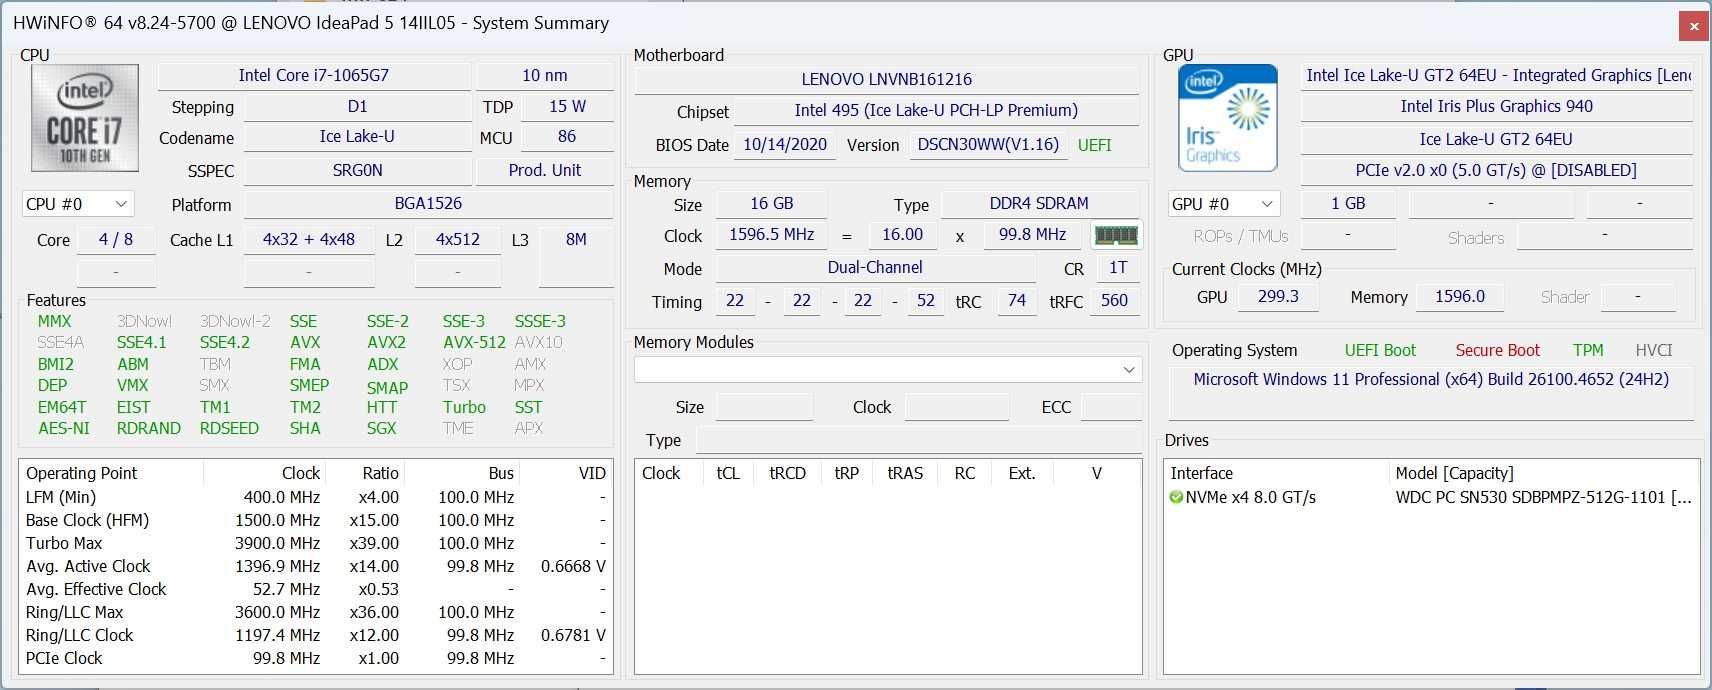Click the Drives Interface column header
Screen dimensions: 1712x690
(x=1277, y=473)
